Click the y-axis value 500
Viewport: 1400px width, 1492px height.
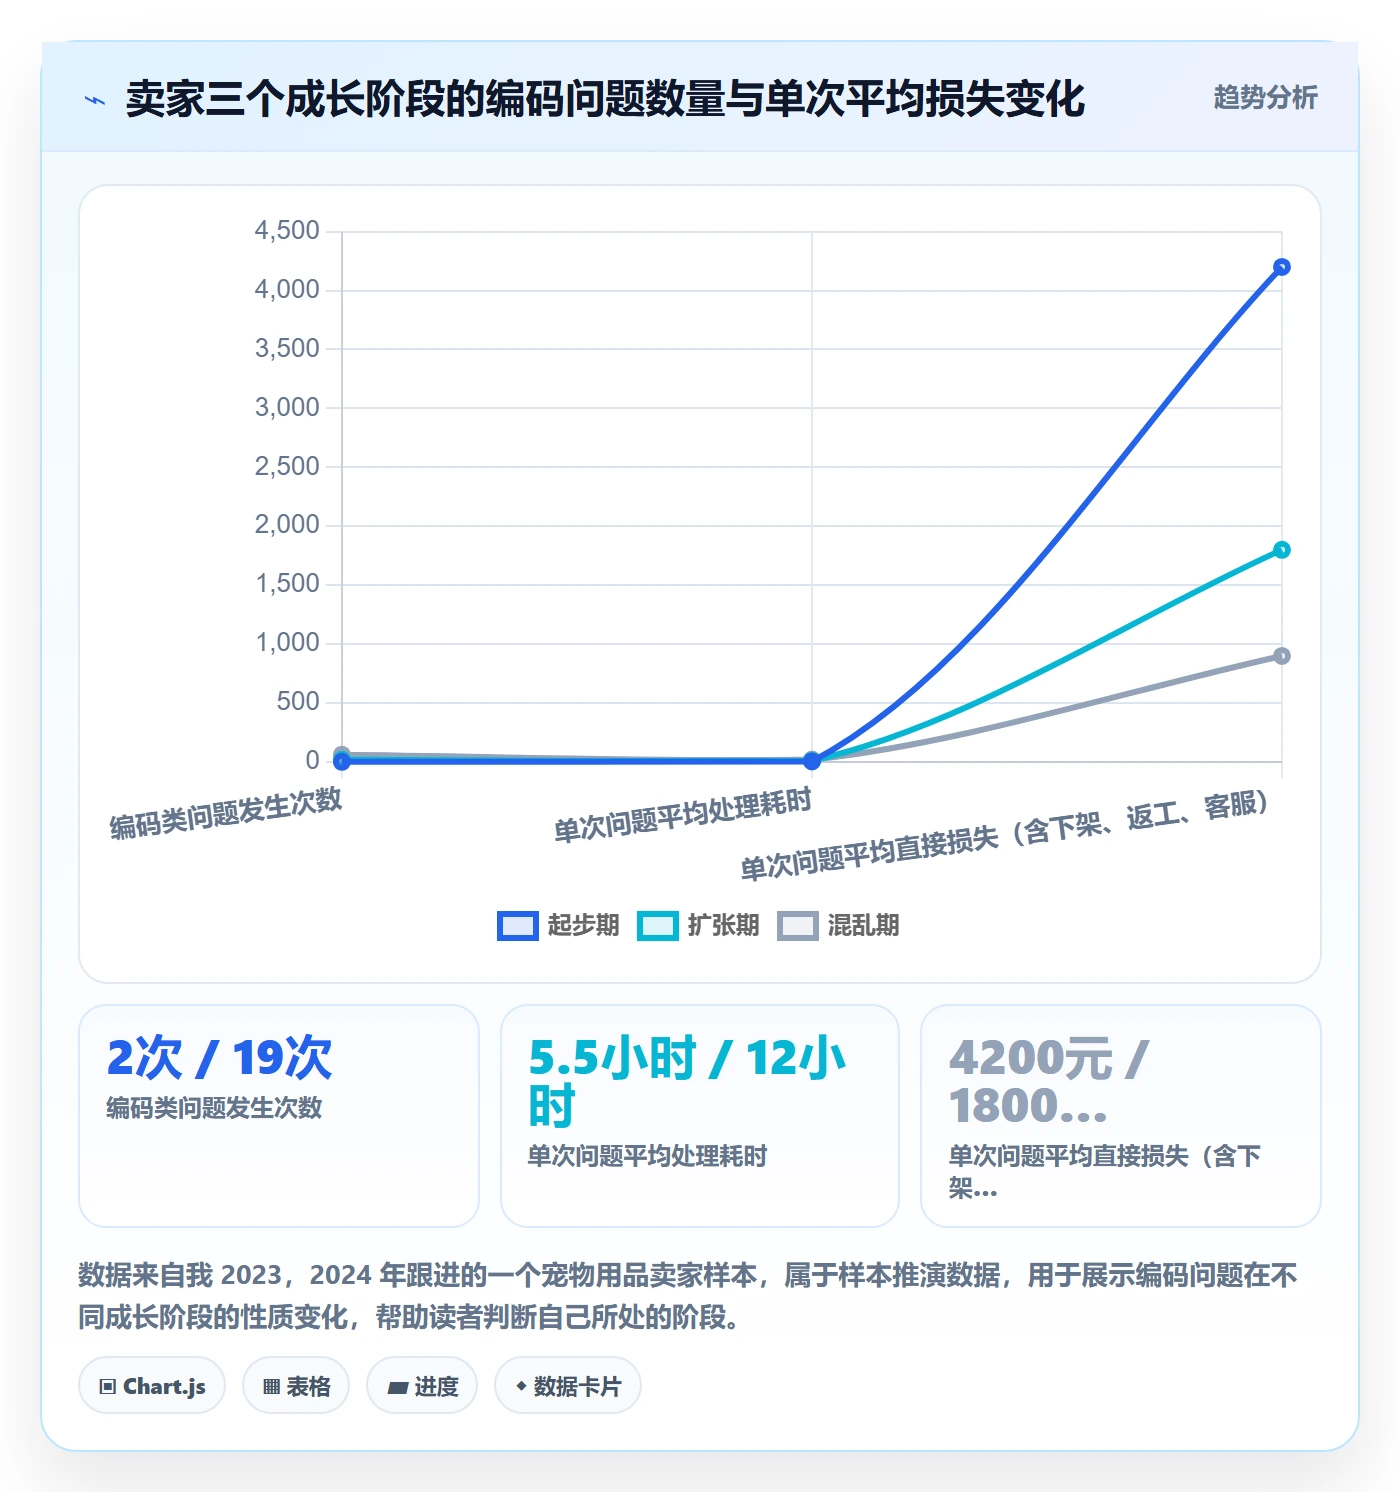298,702
